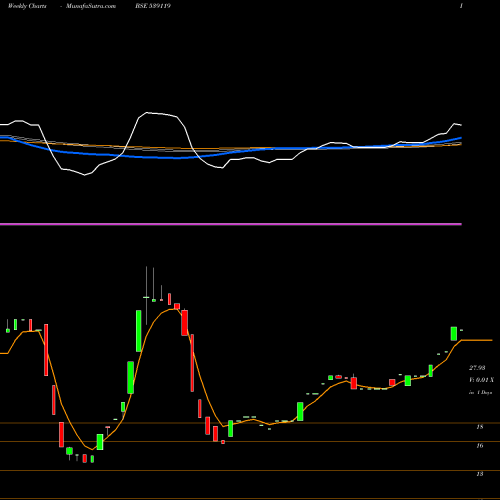Click the last green candle at right

coord(454,334)
